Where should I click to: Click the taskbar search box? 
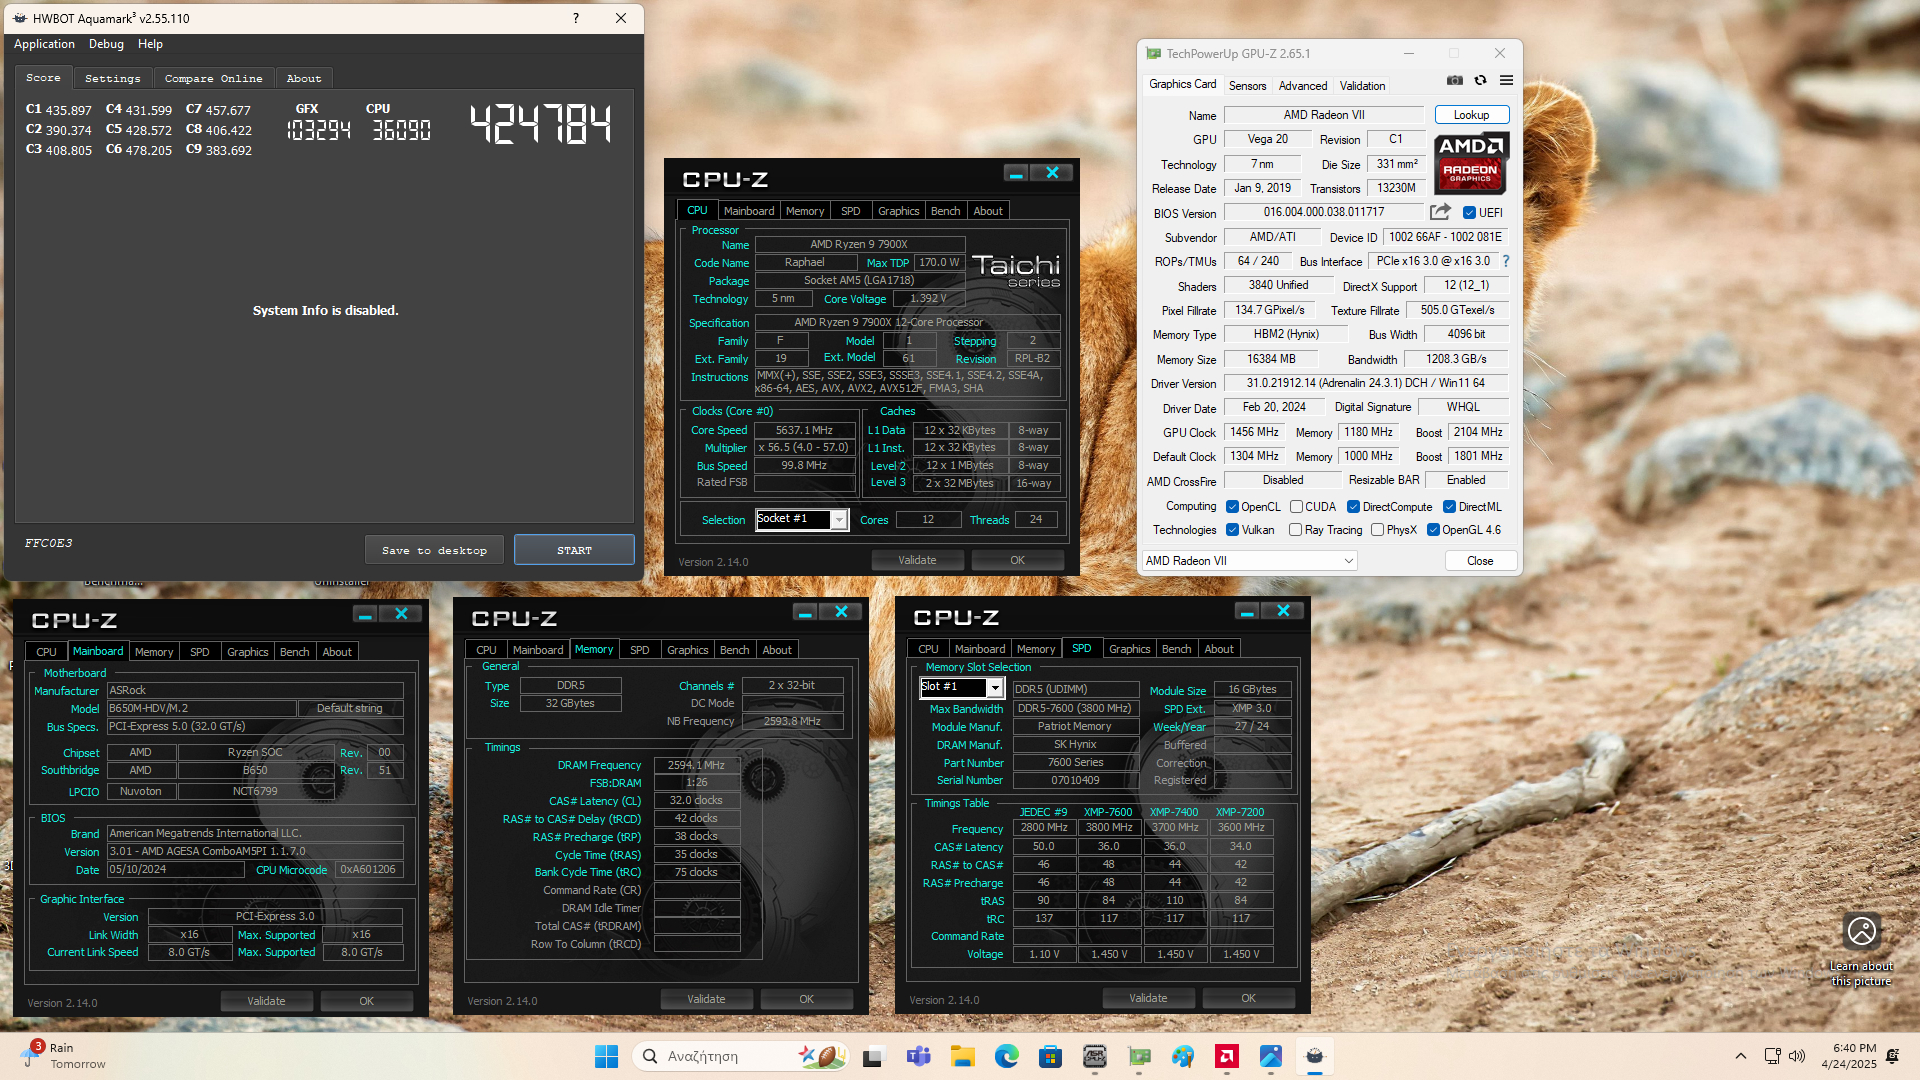point(740,1056)
